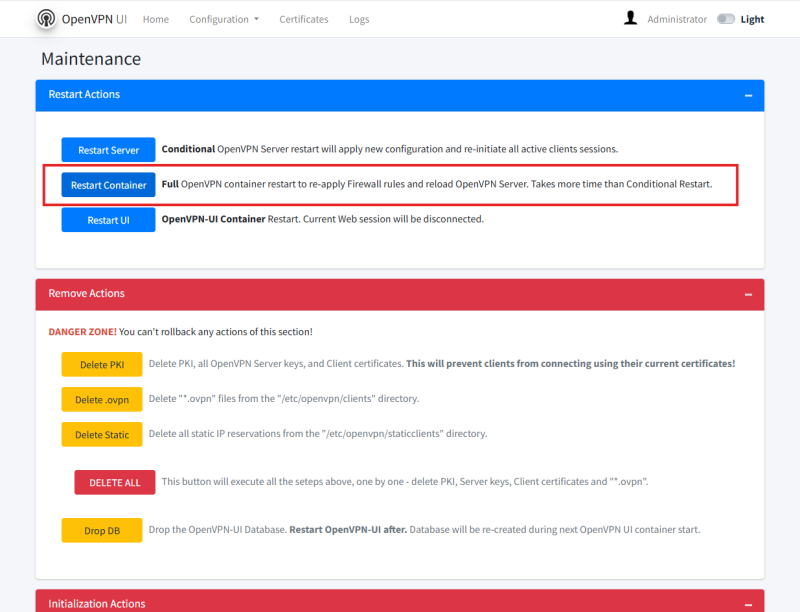
Task: Click the OpenVPN UI brand text
Action: click(x=94, y=19)
